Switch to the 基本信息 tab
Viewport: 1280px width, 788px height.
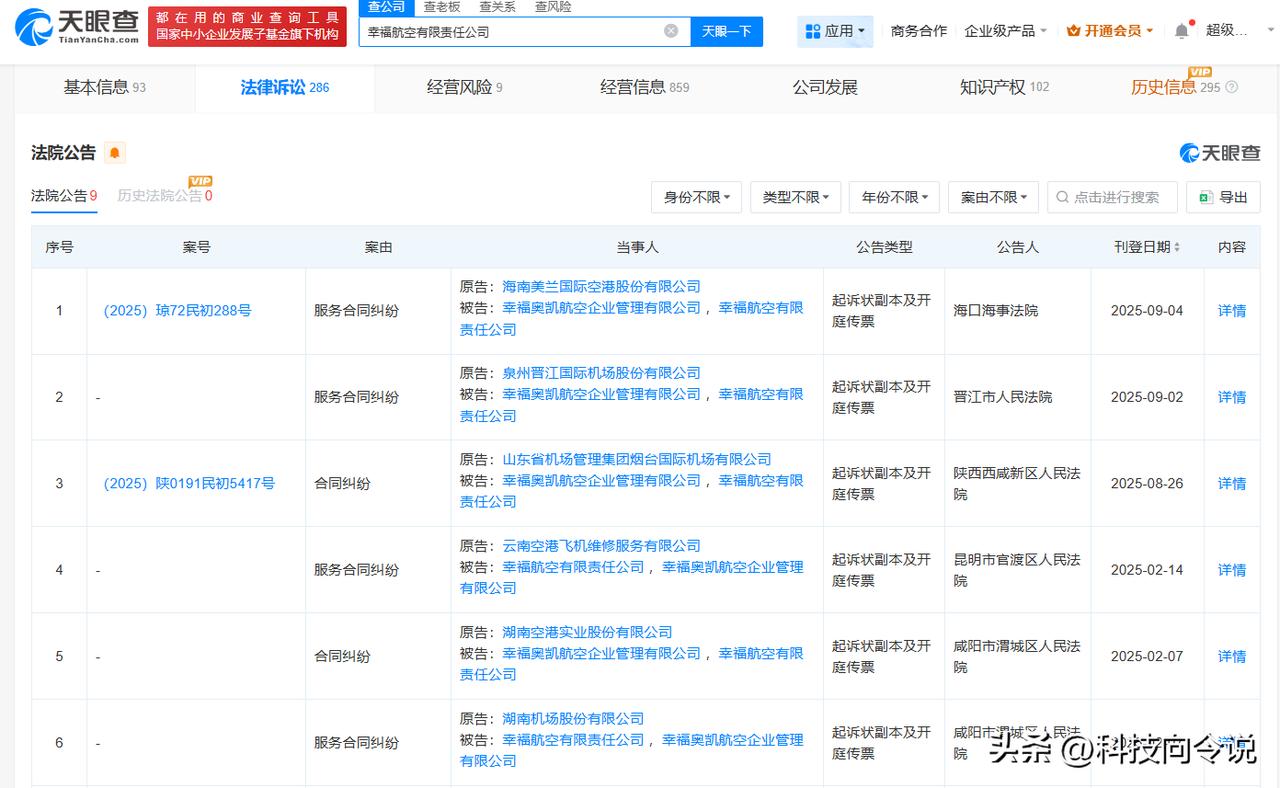[x=104, y=87]
